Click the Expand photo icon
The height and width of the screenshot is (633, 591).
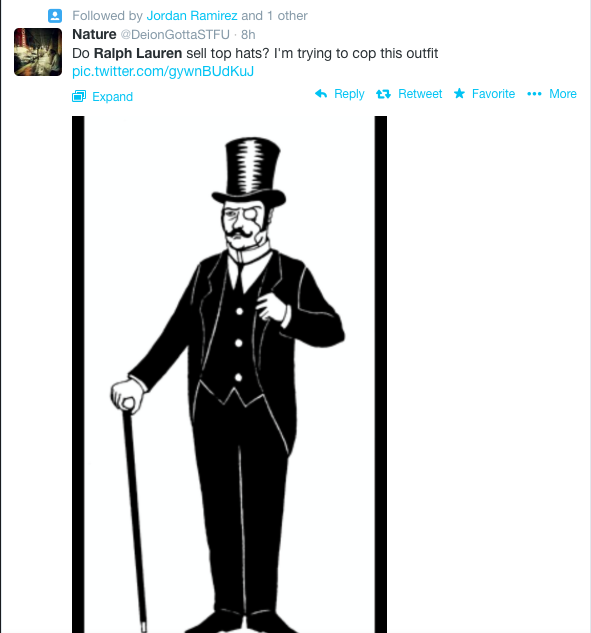click(79, 96)
